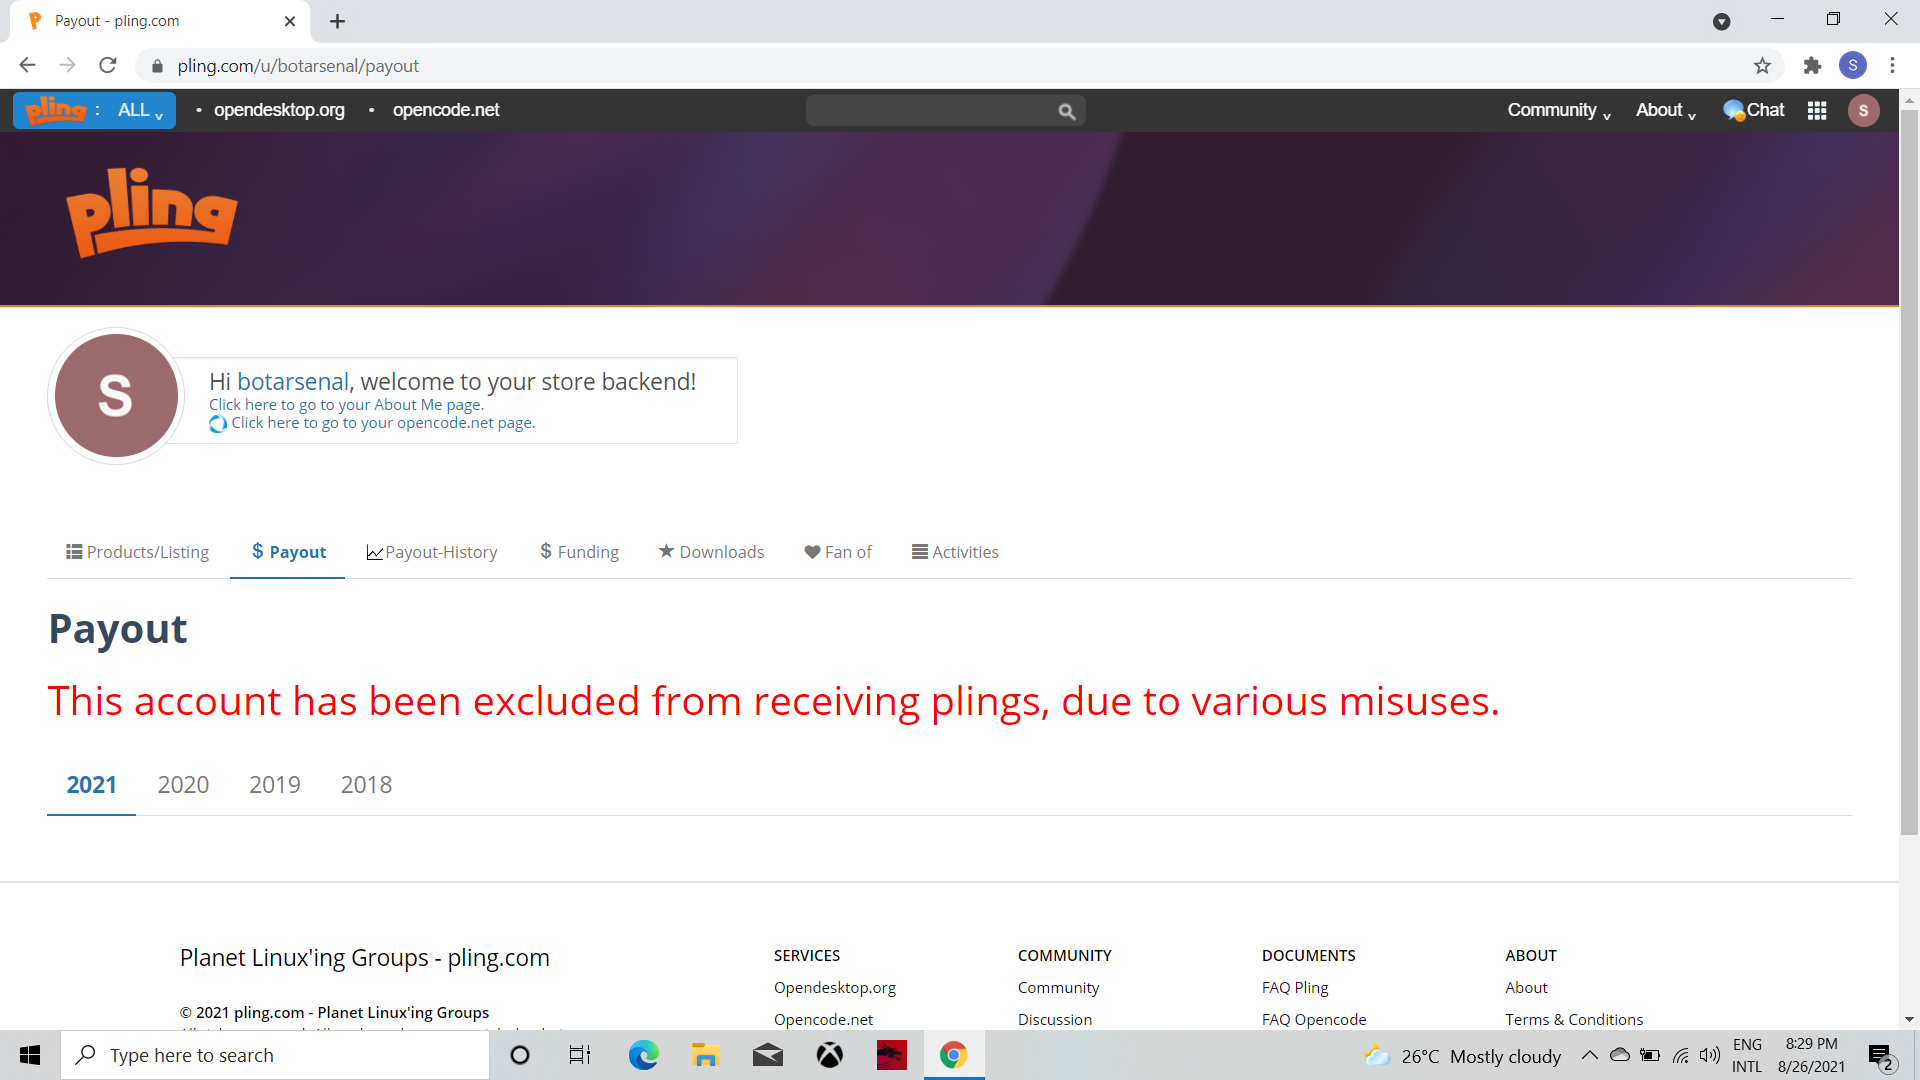This screenshot has width=1920, height=1080.
Task: Click Chrome icon on taskbar
Action: [x=953, y=1055]
